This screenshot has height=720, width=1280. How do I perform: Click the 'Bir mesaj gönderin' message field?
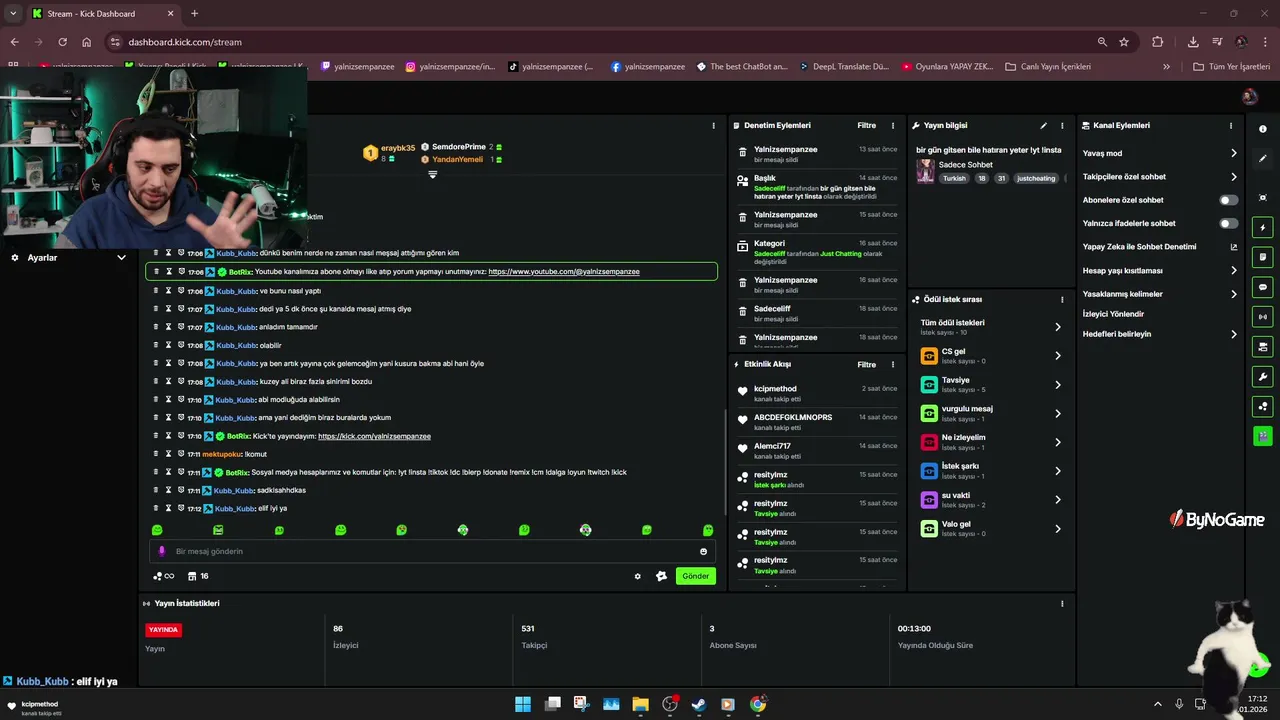tap(432, 551)
